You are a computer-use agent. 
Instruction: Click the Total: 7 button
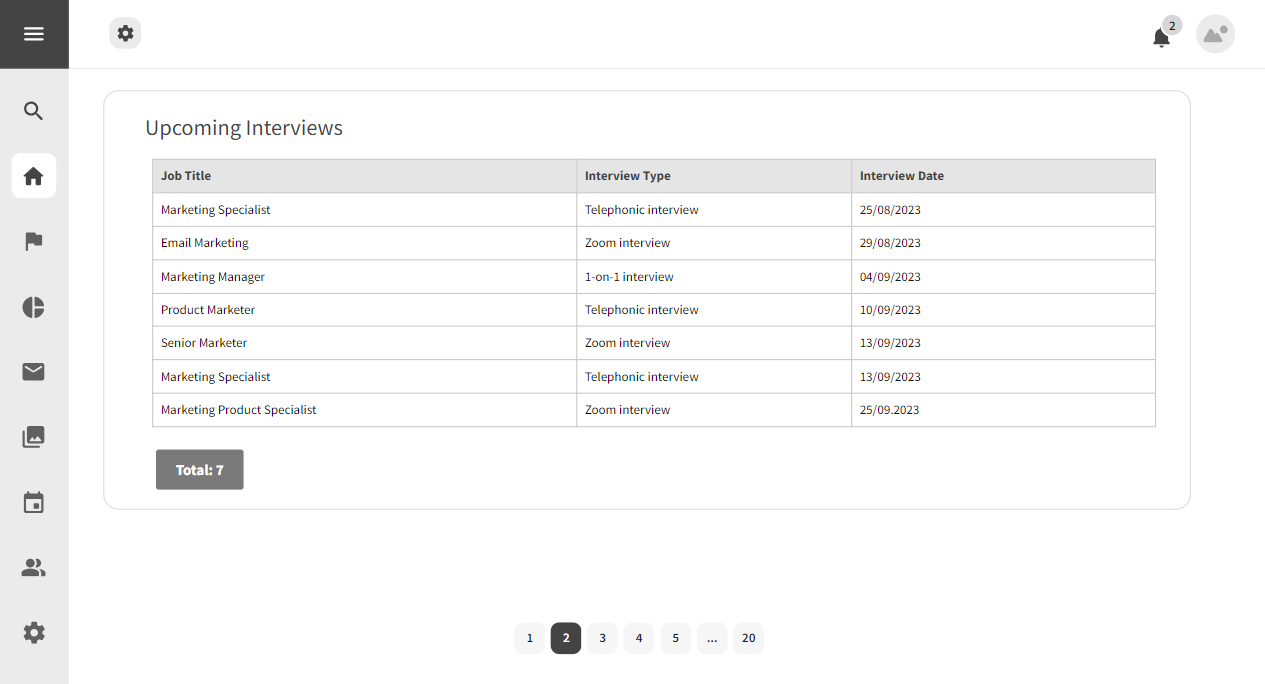tap(199, 469)
